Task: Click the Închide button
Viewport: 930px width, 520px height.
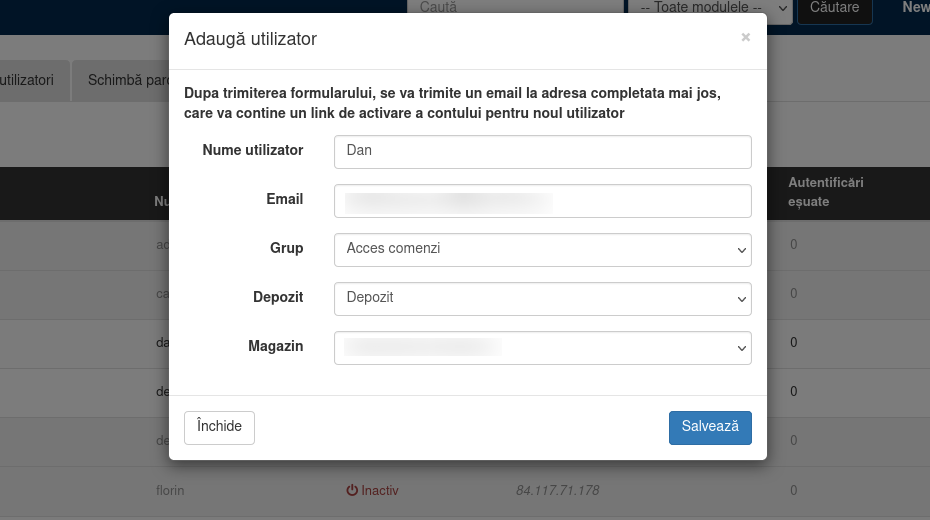Action: tap(219, 428)
